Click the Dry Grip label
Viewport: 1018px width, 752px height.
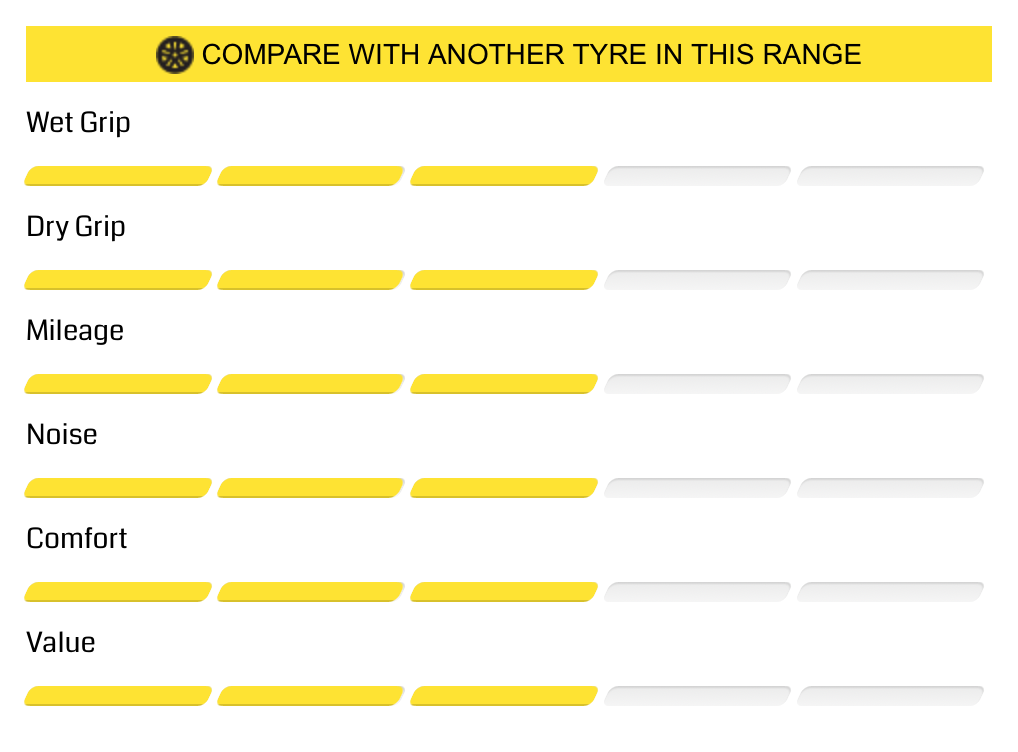(x=75, y=227)
